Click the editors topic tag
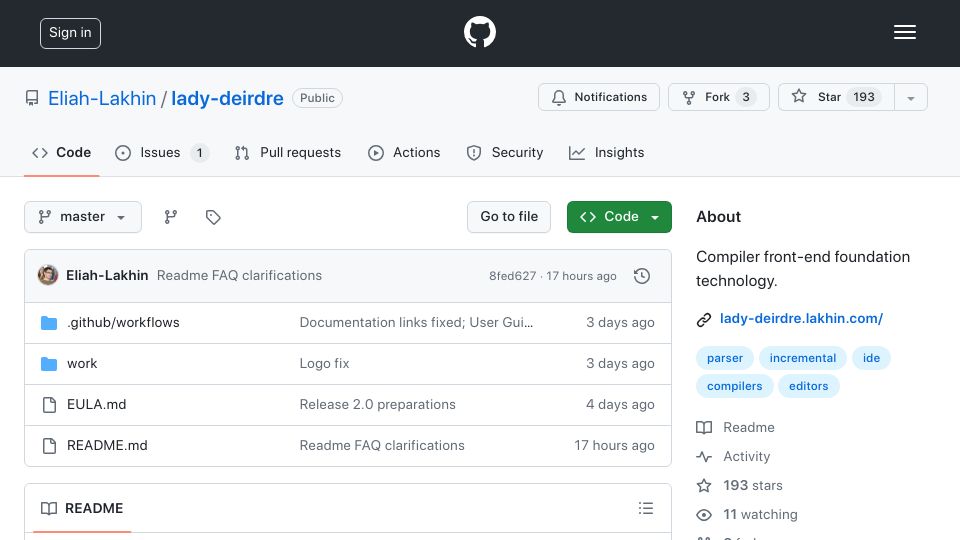This screenshot has height=540, width=960. point(809,386)
